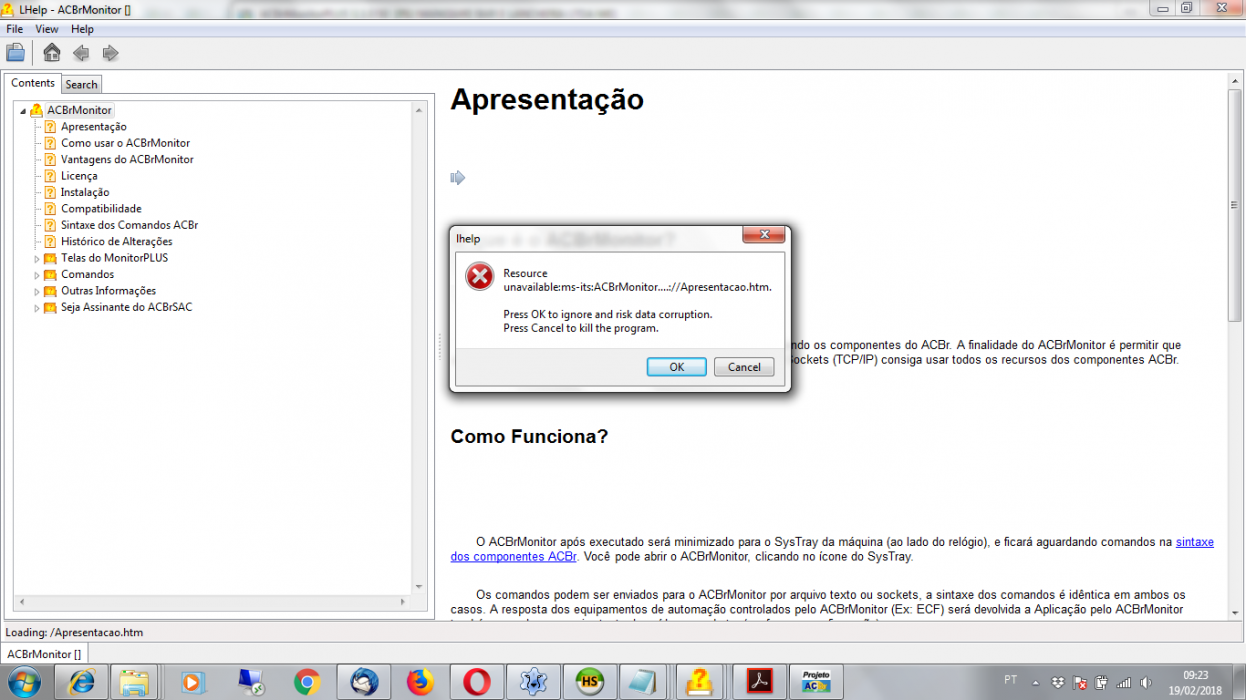
Task: Select the ACBrMonitor root tree item
Action: tap(79, 110)
